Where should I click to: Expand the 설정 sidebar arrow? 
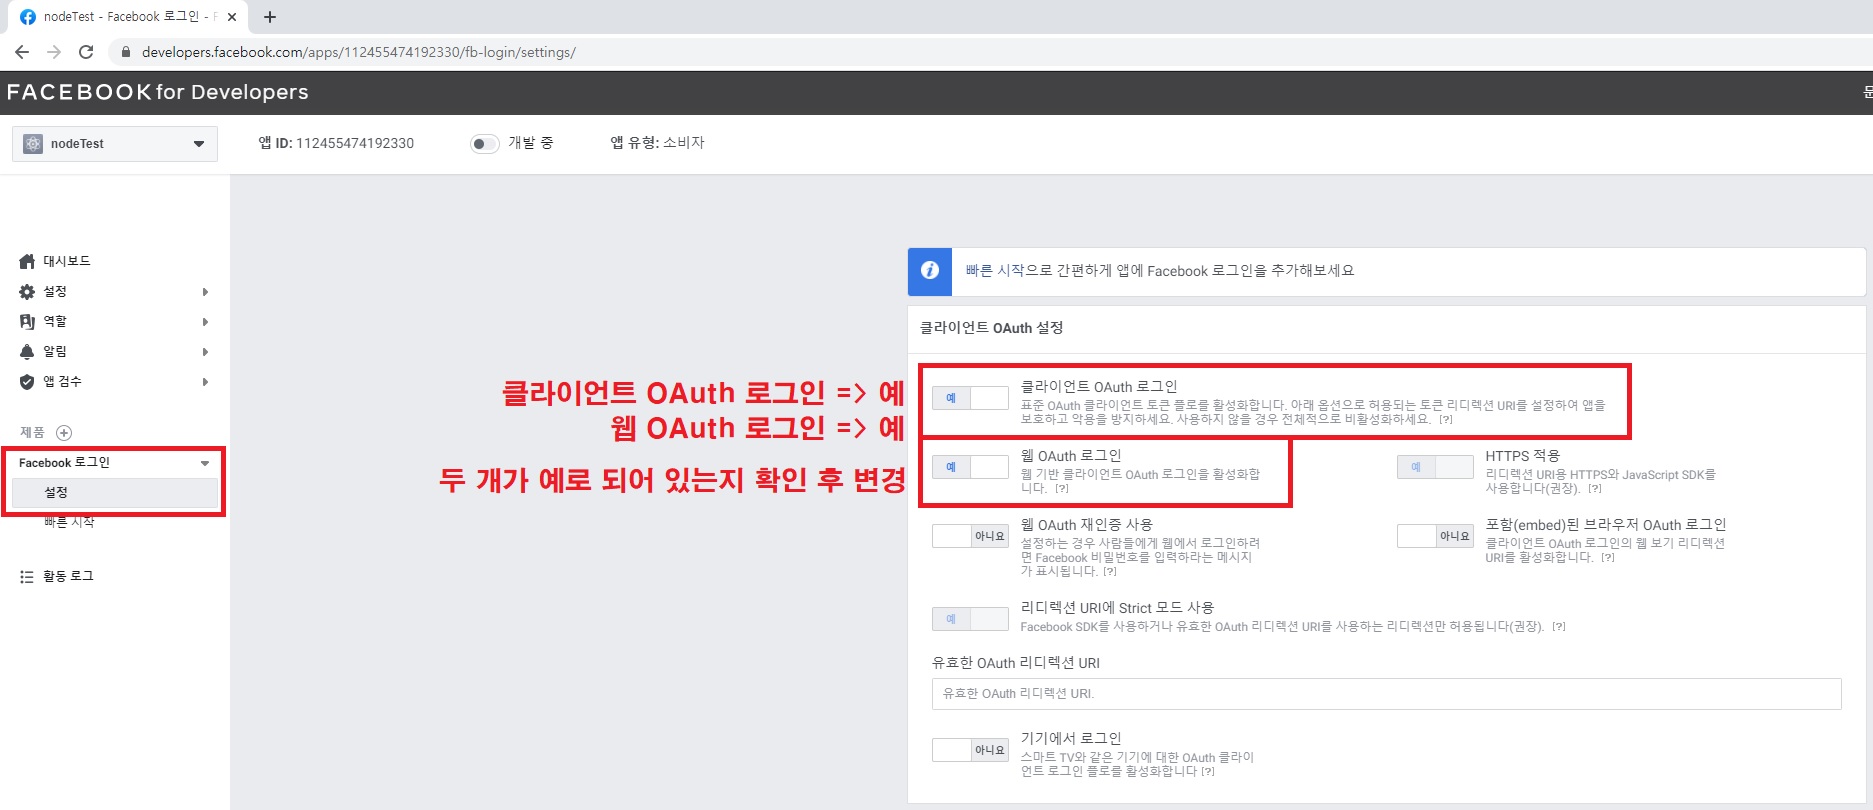tap(205, 292)
